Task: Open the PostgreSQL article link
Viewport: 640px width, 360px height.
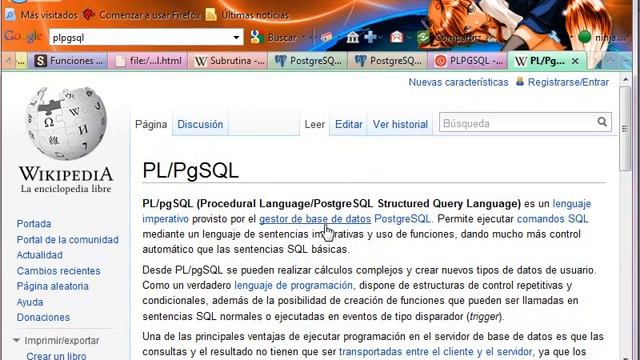Action: click(x=402, y=219)
